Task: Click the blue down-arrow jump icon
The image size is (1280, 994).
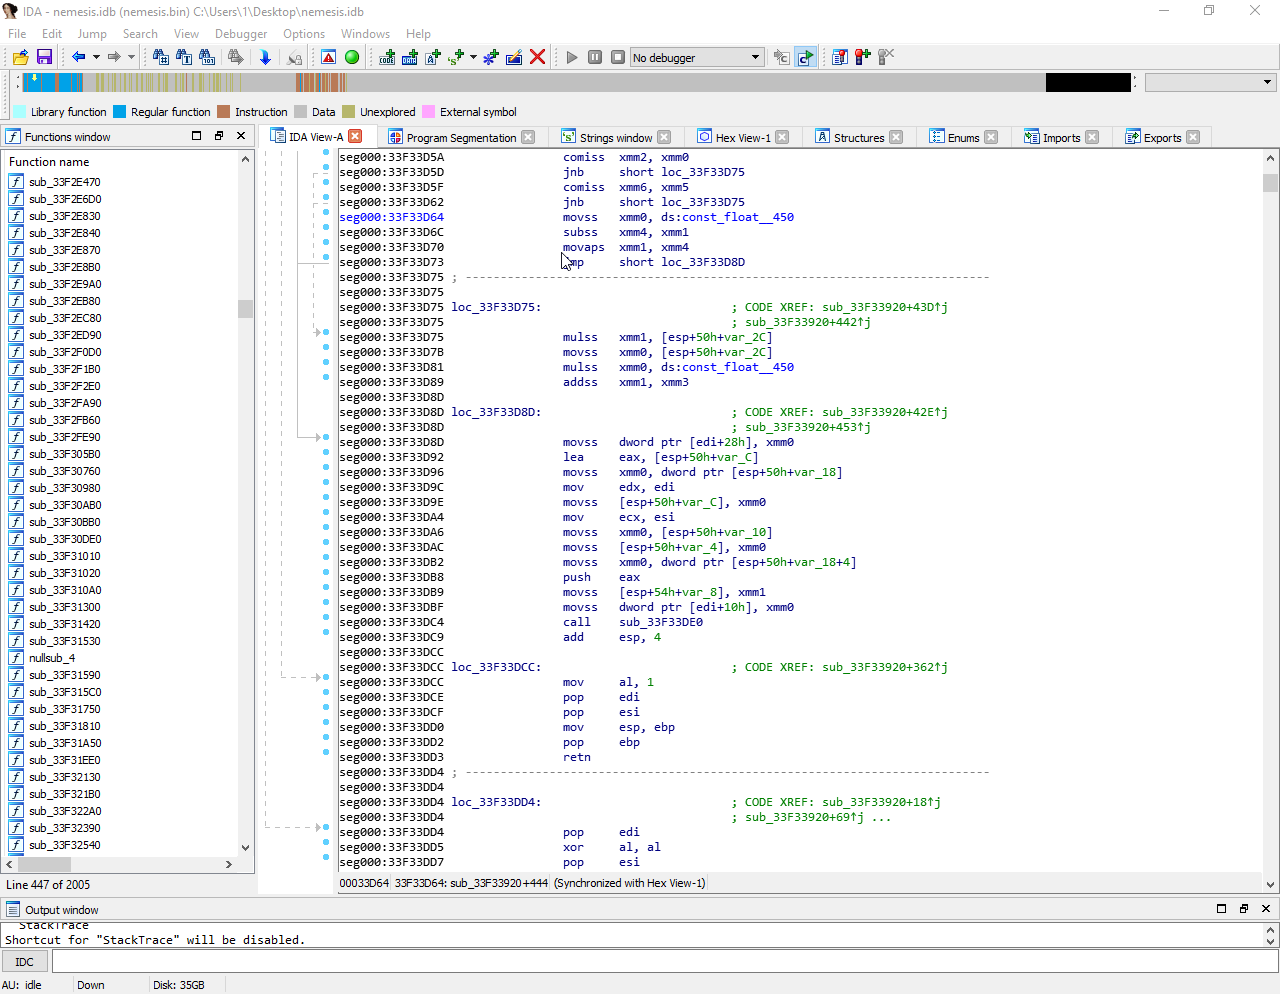Action: click(265, 57)
